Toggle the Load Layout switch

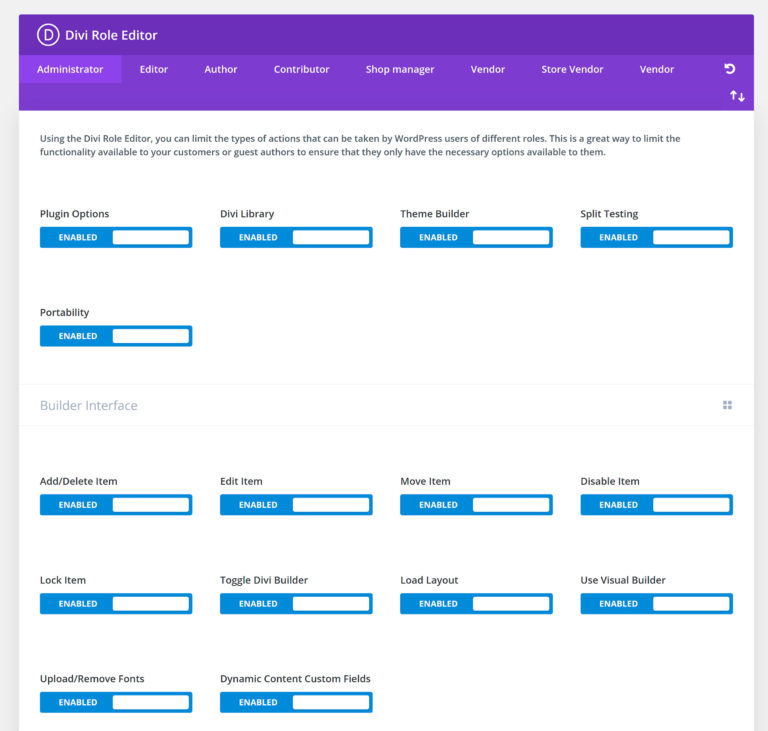[476, 604]
